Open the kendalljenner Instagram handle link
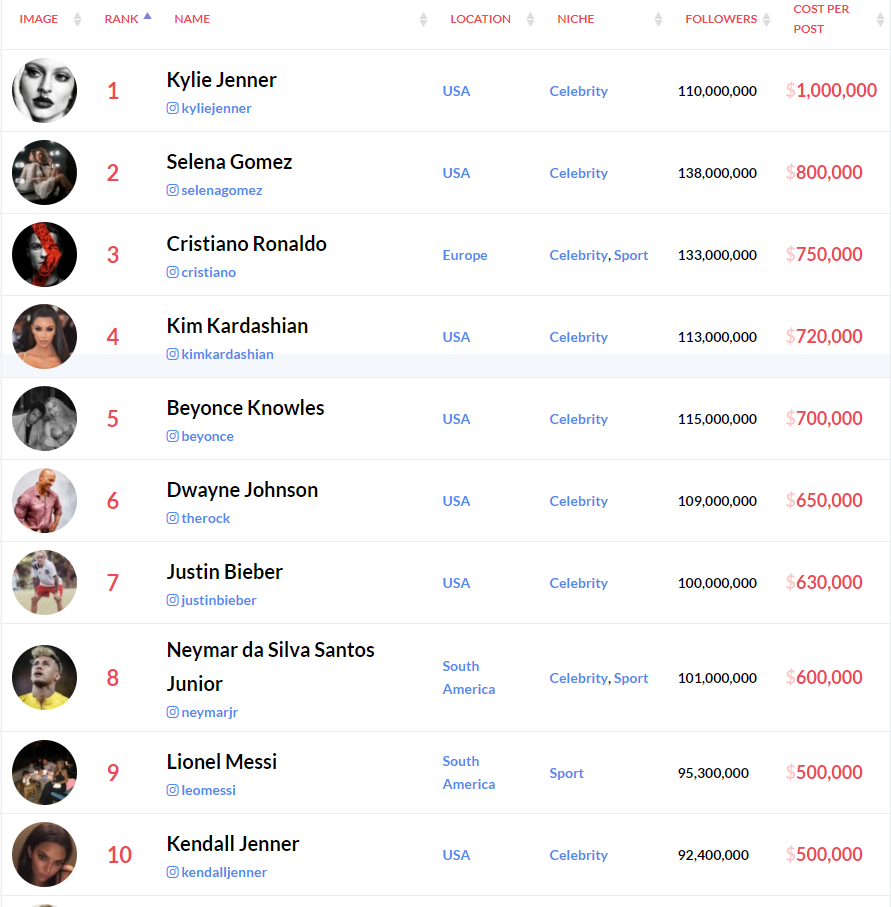 point(224,872)
